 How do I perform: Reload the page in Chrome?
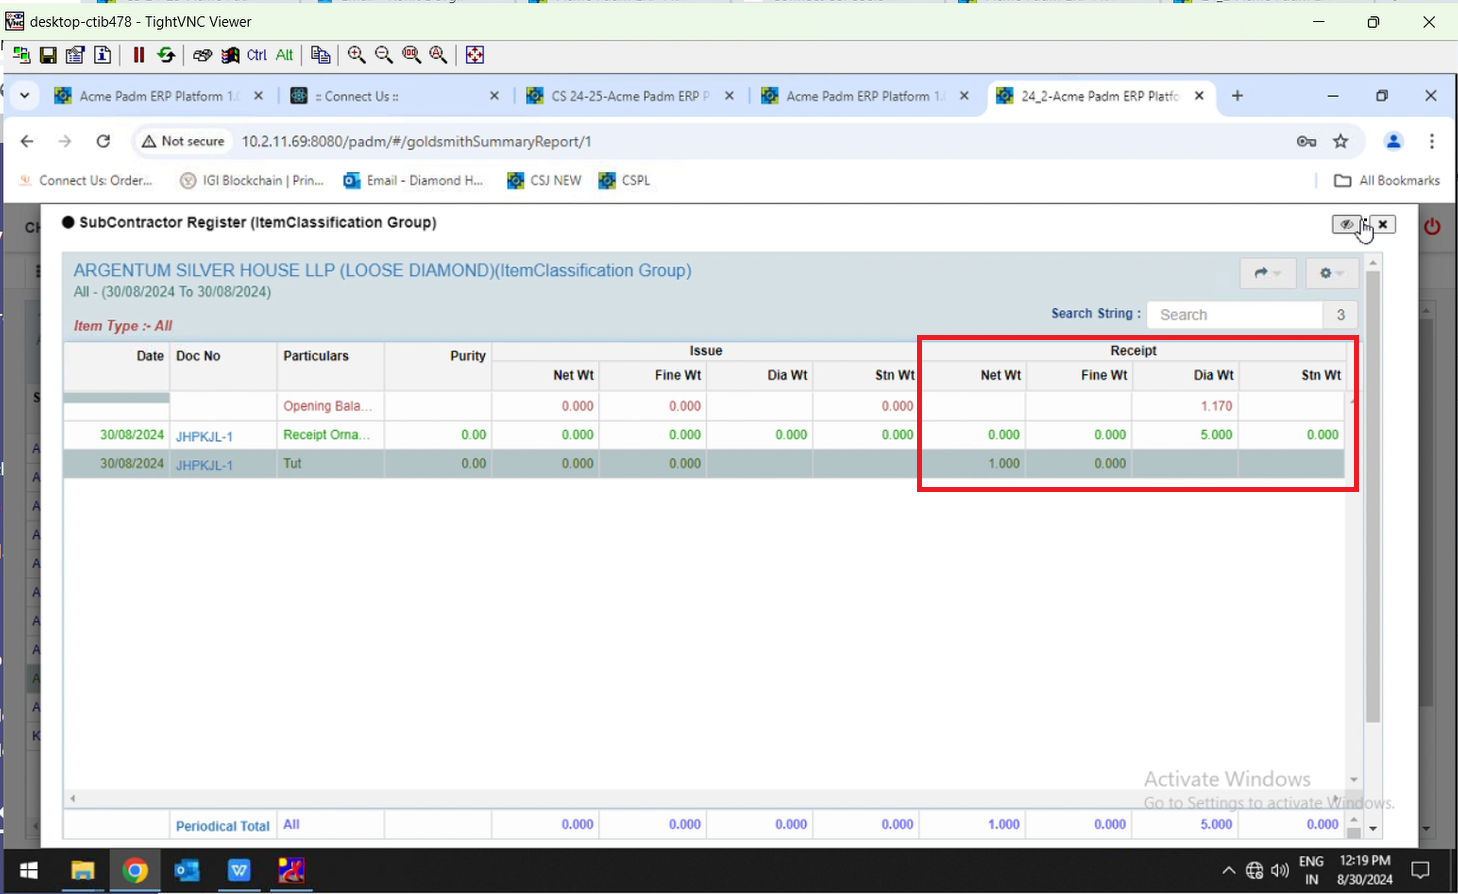point(103,141)
